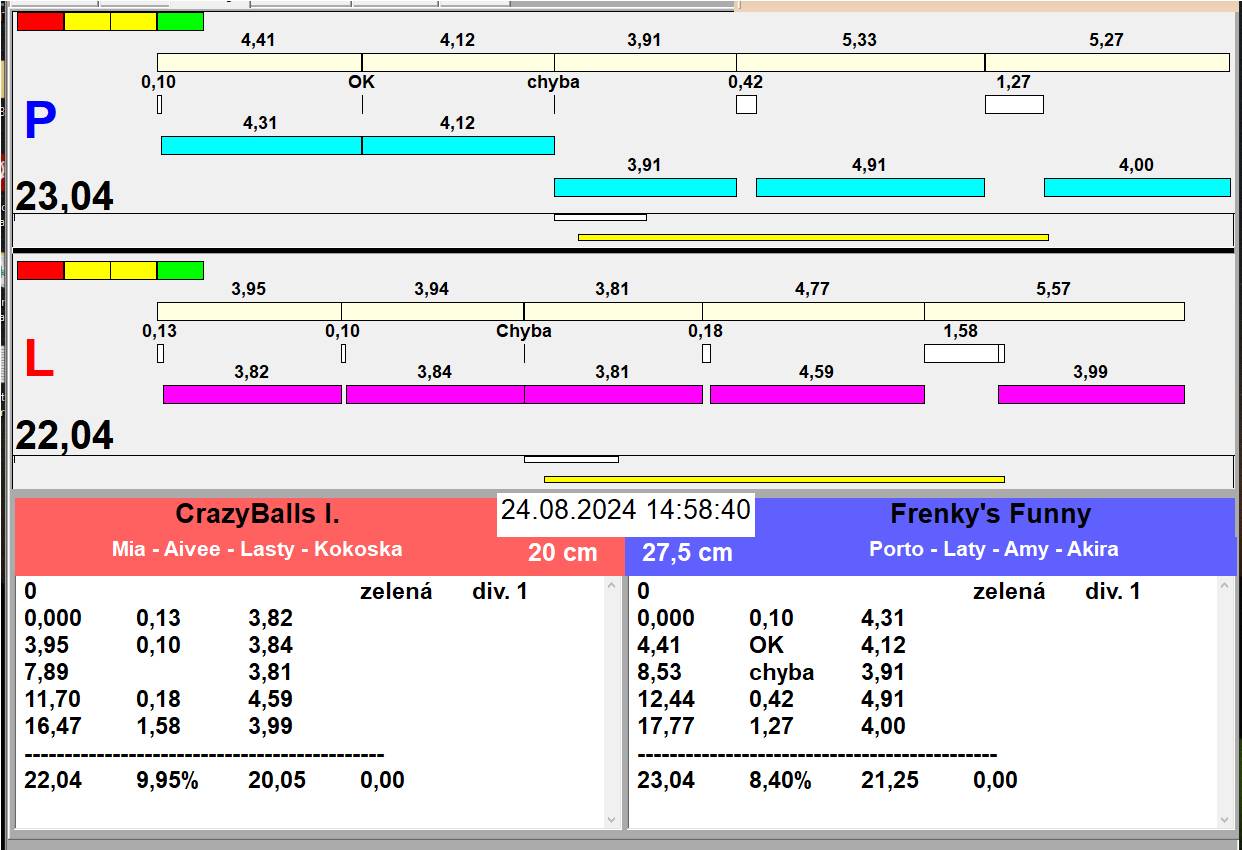Select the cyan 3,91 bar in lane P
The image size is (1242, 850).
coord(645,187)
